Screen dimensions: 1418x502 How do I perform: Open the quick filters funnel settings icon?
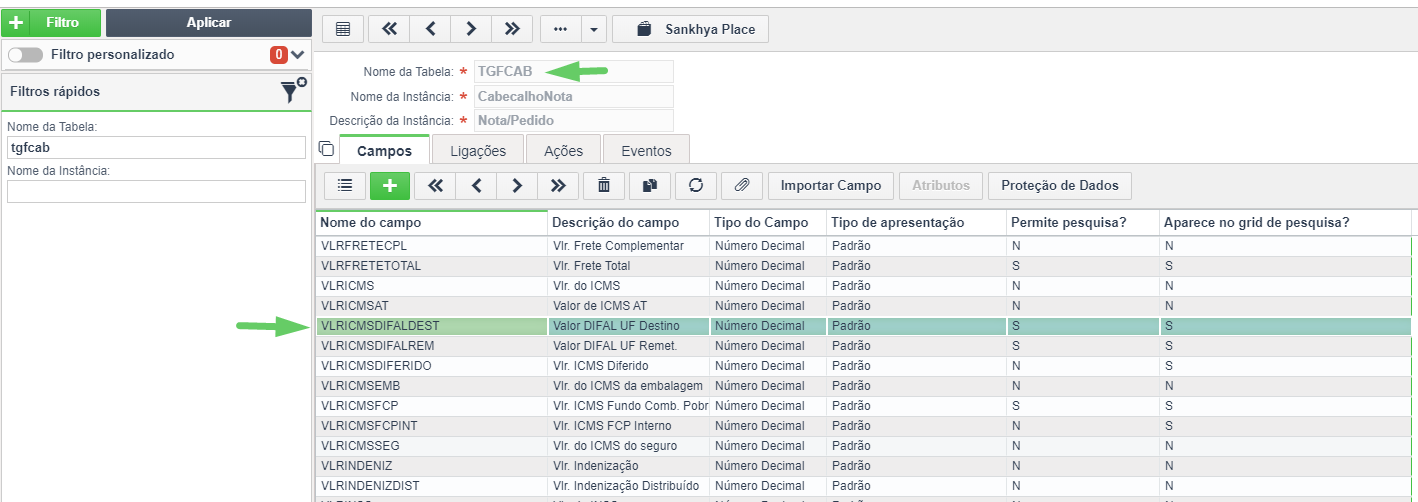tap(292, 90)
